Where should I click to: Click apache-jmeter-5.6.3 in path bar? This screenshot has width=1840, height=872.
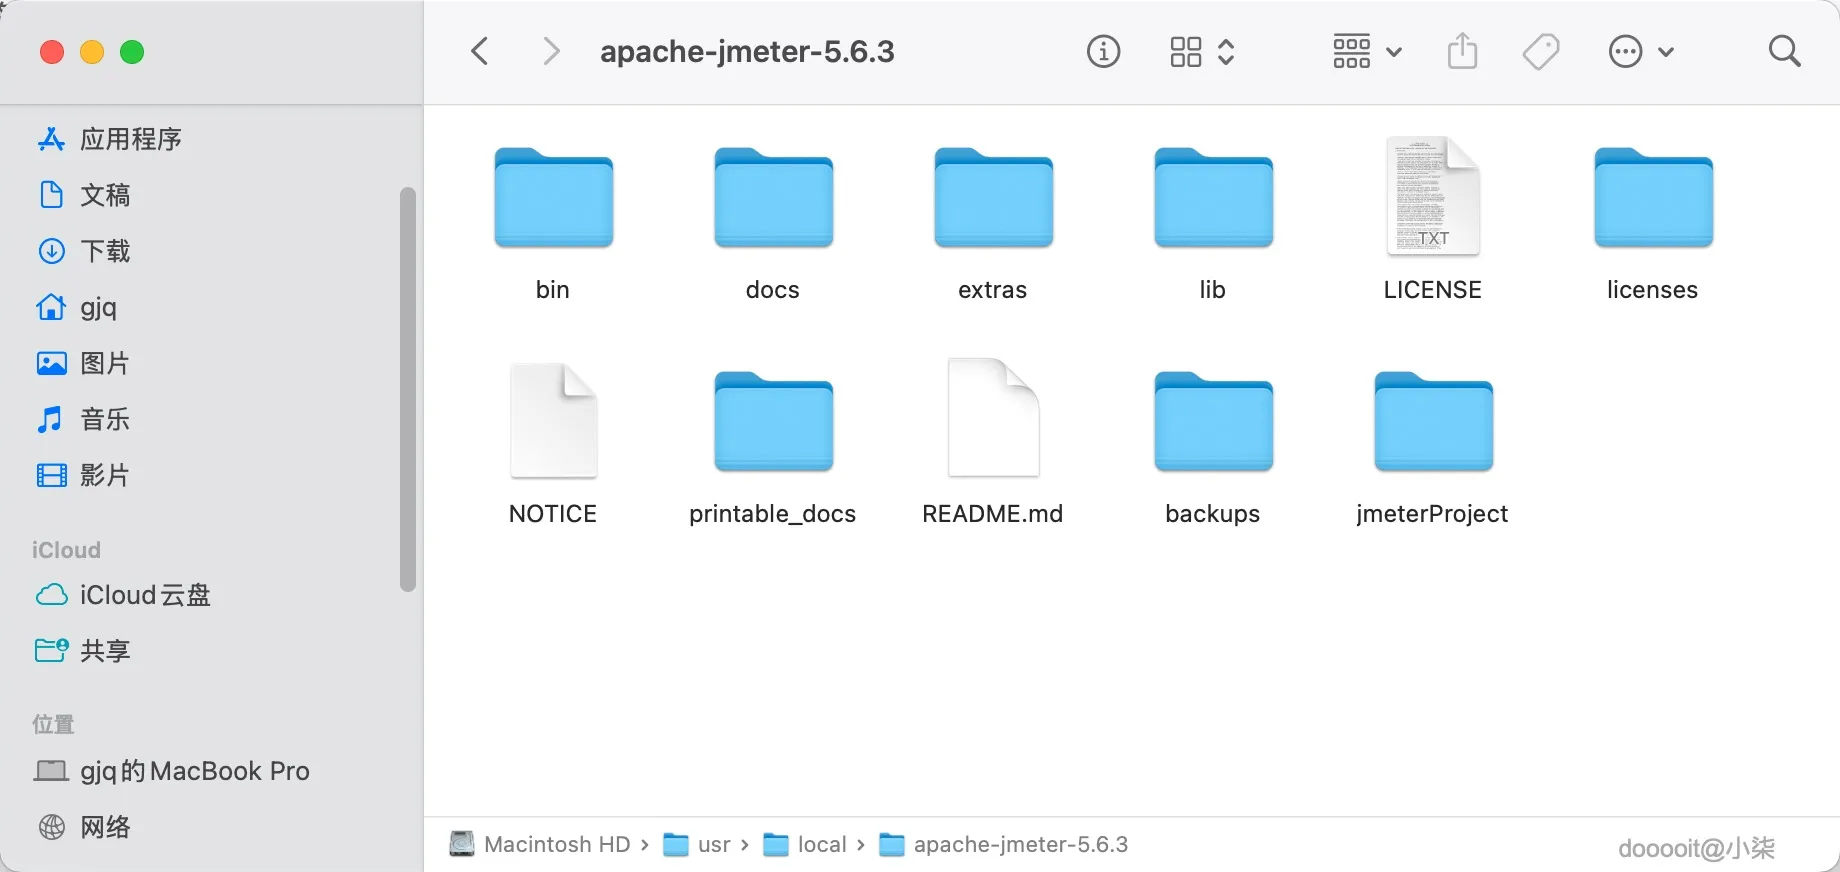1004,844
